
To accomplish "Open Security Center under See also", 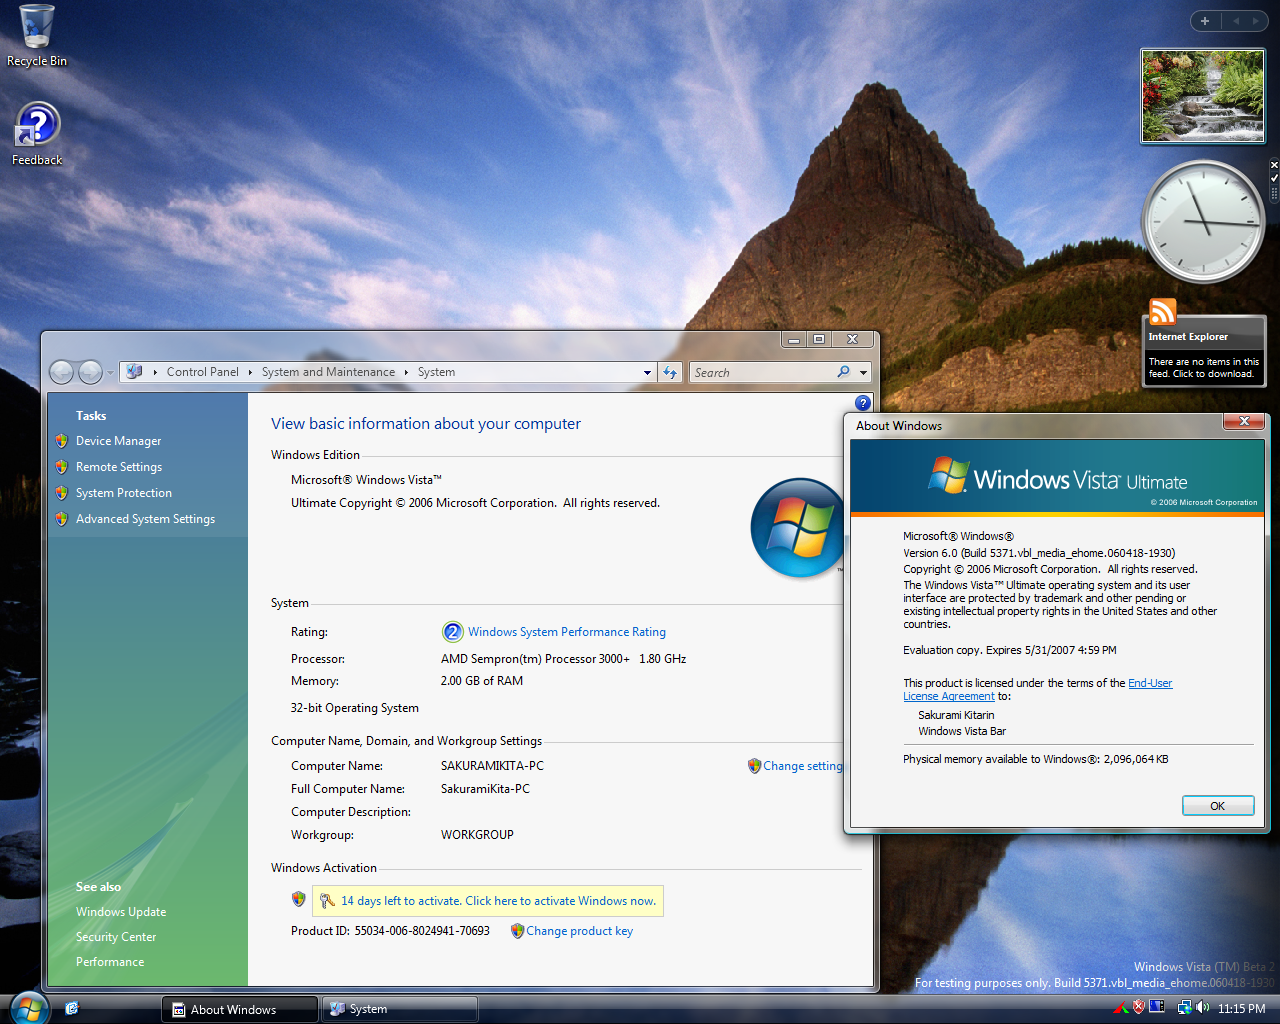I will tap(116, 937).
